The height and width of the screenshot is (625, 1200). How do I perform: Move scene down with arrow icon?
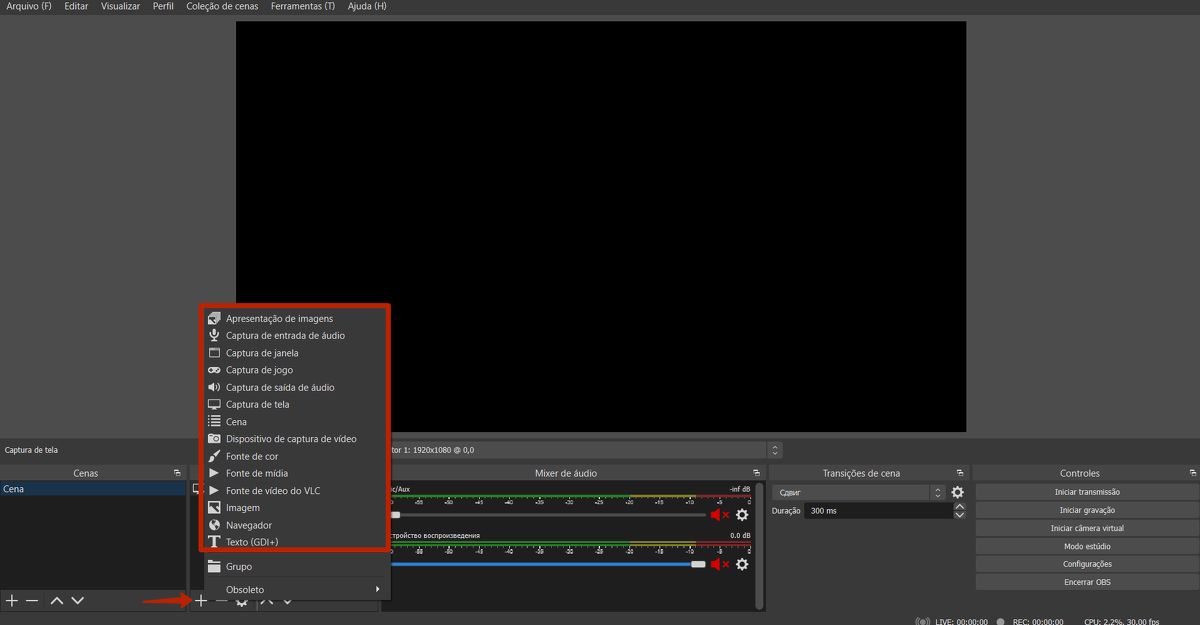pyautogui.click(x=78, y=601)
